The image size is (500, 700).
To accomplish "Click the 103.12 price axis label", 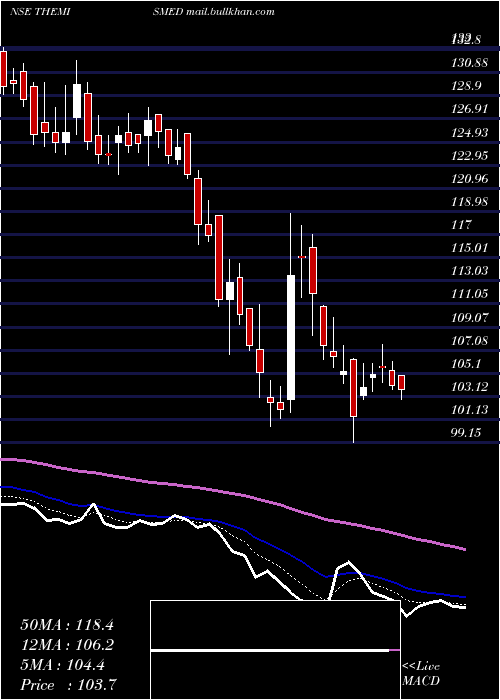I will tap(469, 387).
